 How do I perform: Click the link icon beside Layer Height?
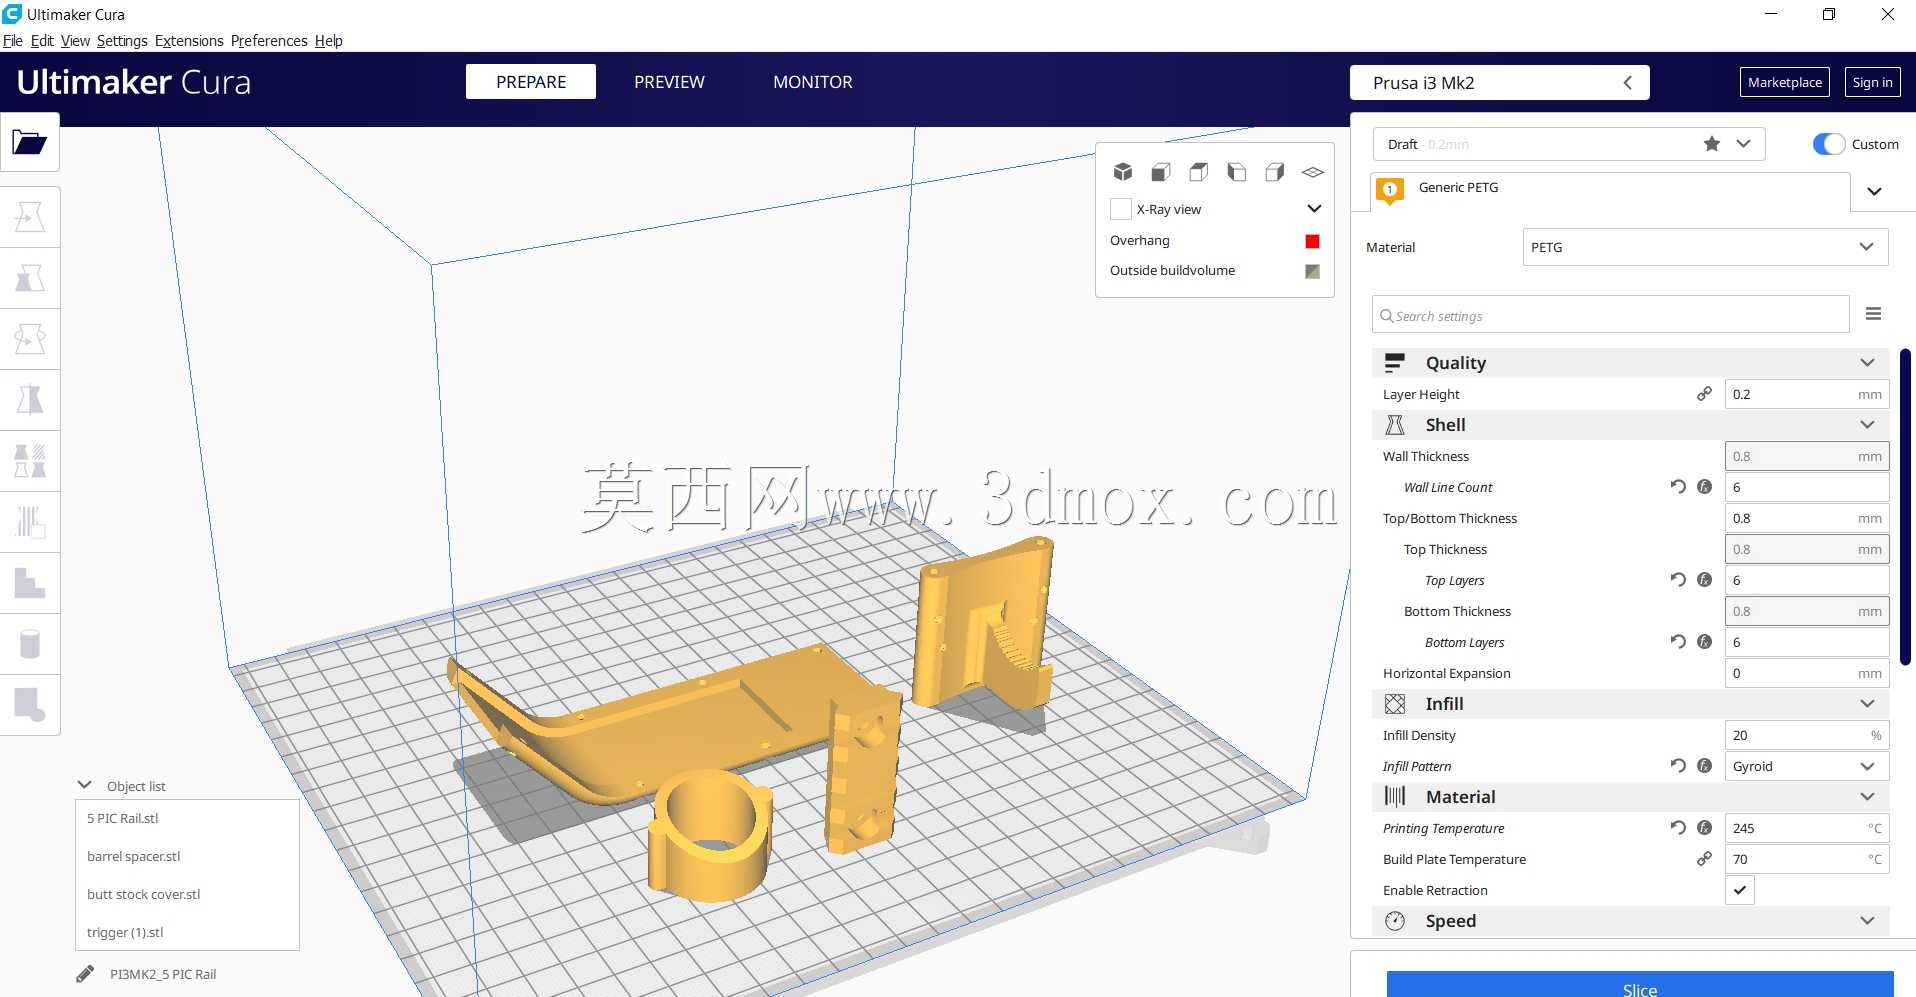pyautogui.click(x=1705, y=394)
